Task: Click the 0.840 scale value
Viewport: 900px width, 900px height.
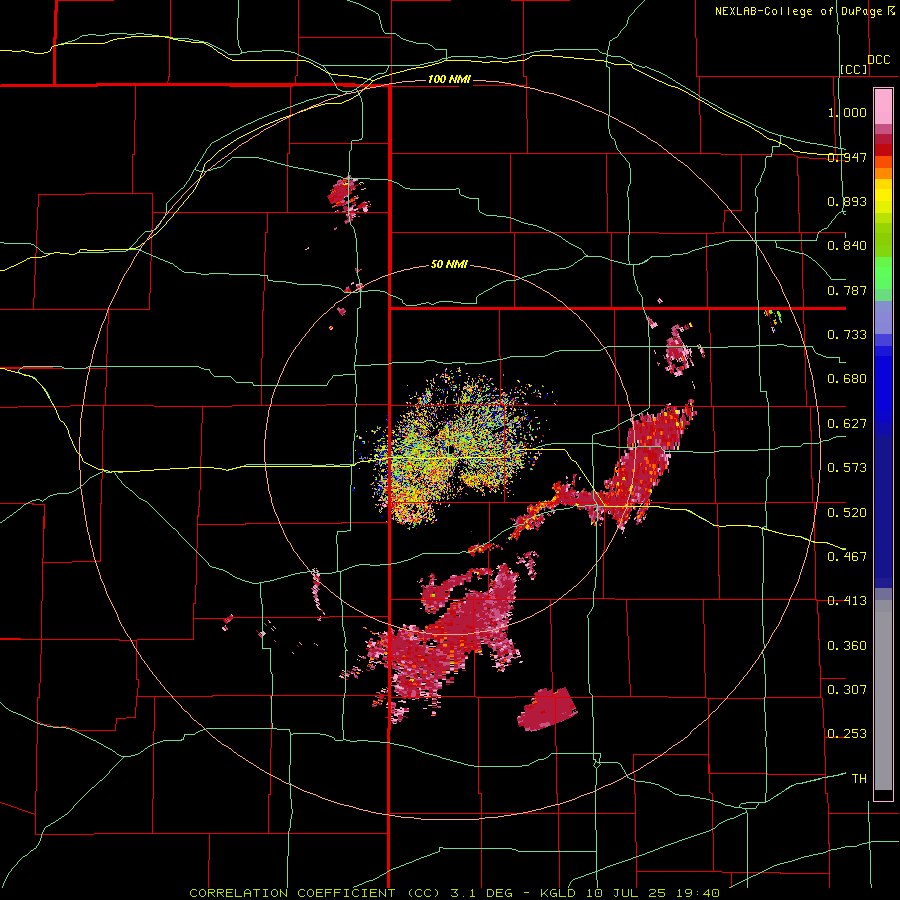Action: (847, 246)
